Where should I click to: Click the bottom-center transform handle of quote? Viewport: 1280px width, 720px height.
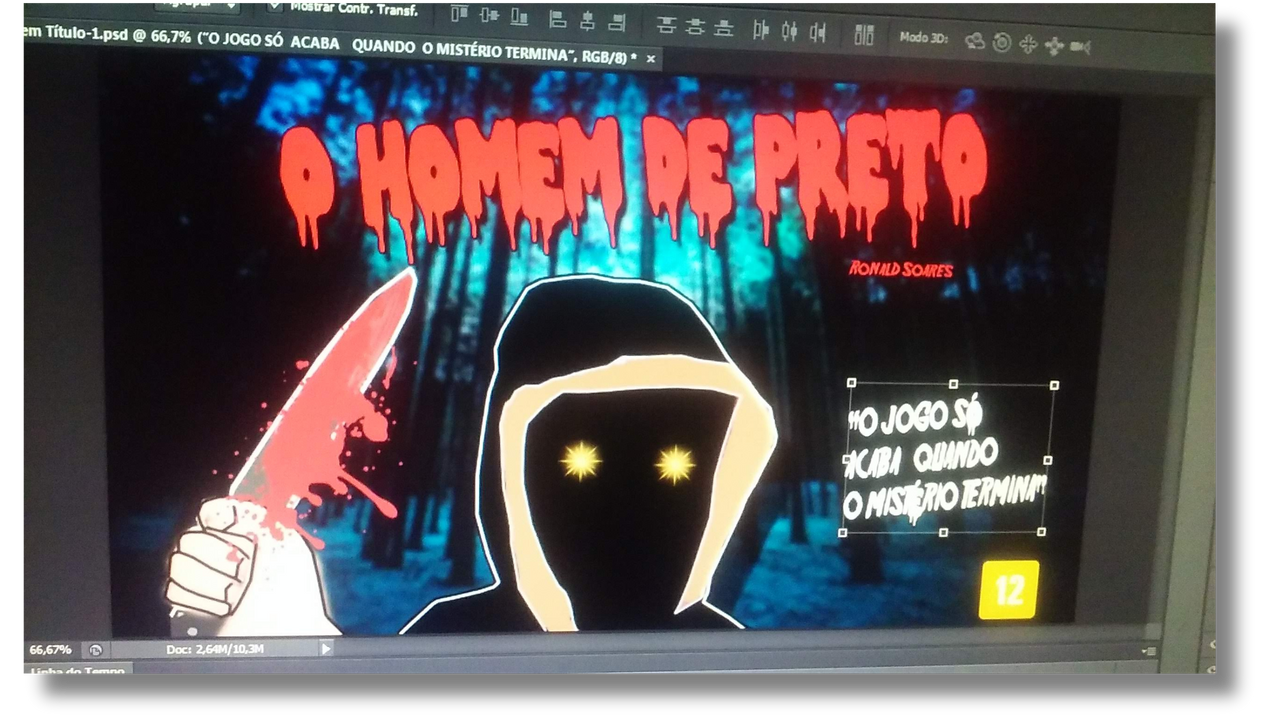tap(944, 533)
